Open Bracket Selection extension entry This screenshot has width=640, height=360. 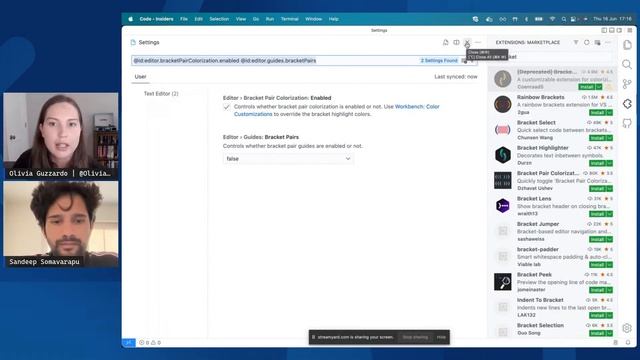552,330
